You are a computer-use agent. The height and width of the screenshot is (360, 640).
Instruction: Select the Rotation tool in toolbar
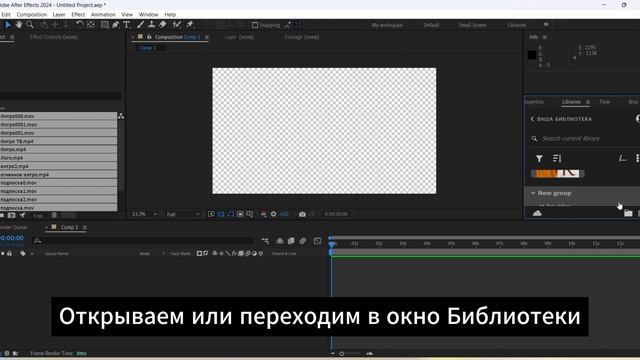80,25
